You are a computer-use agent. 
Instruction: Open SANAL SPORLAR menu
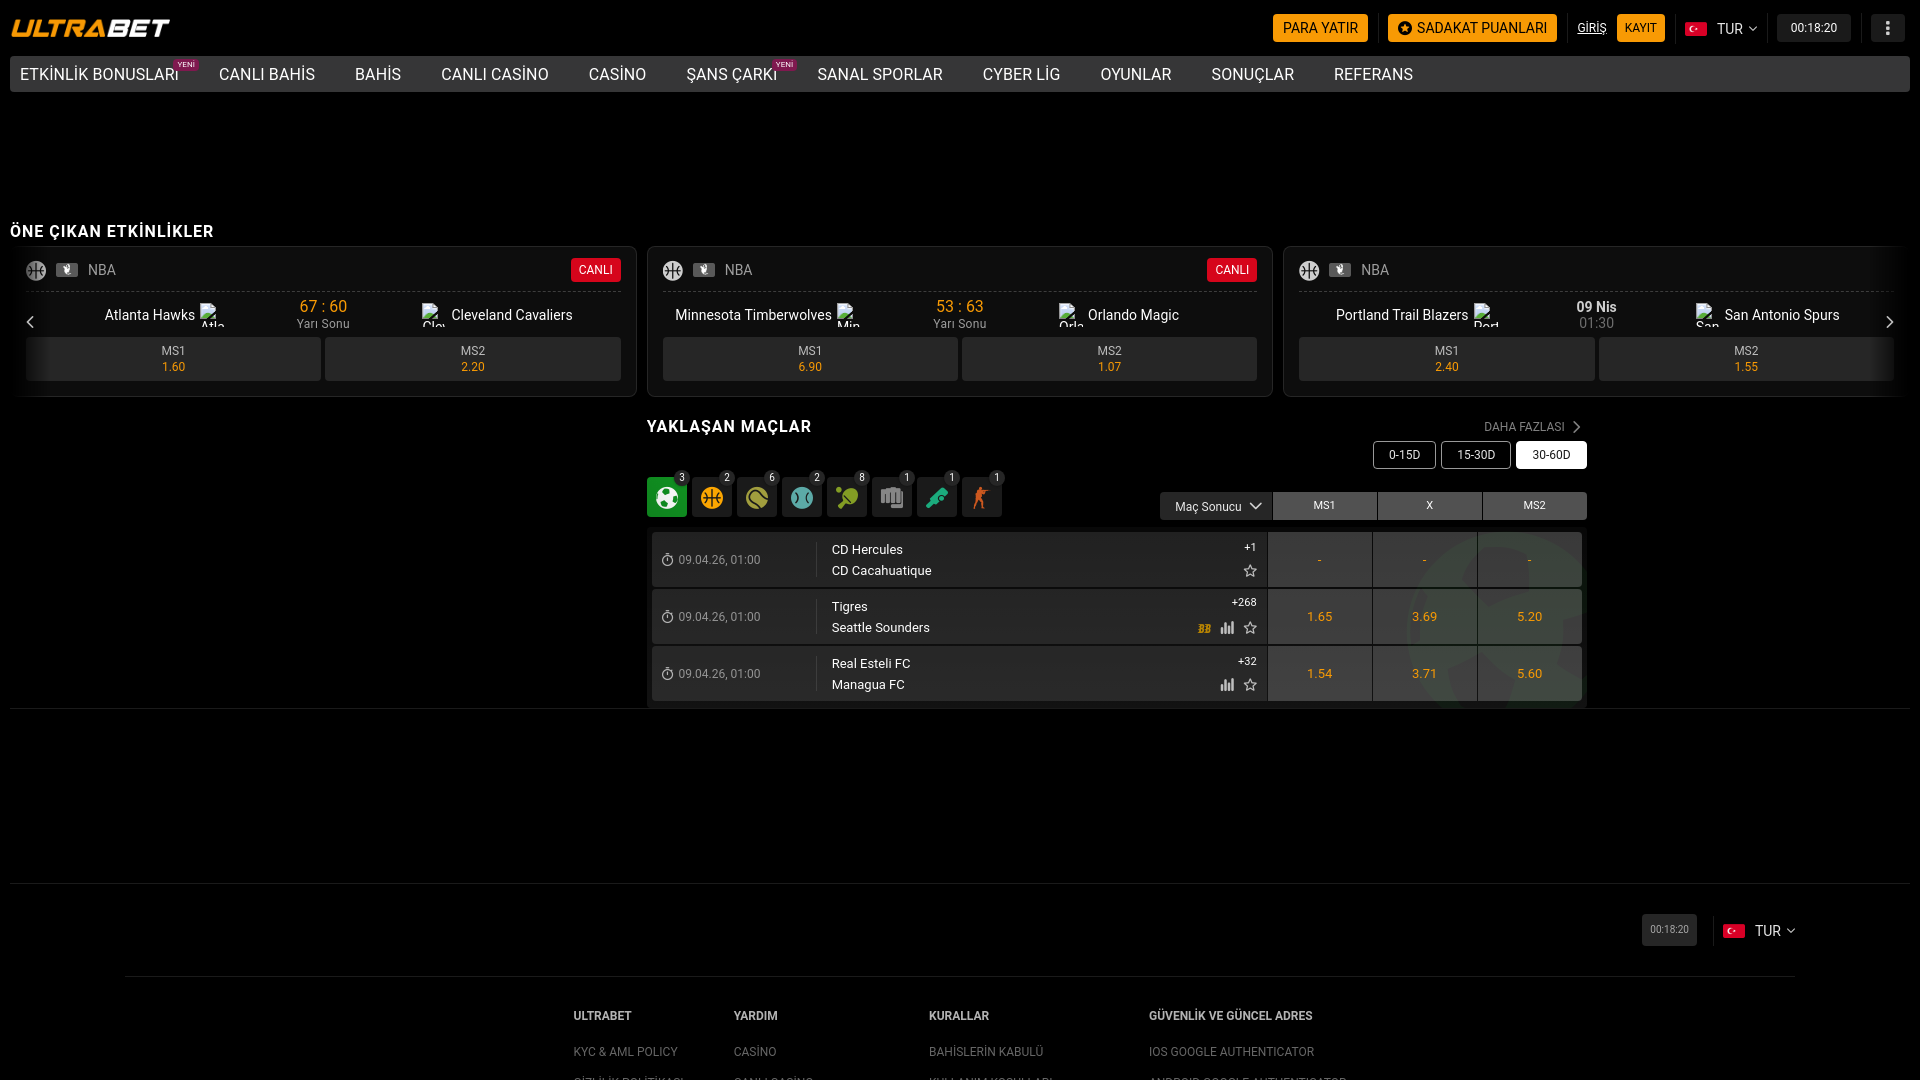[x=880, y=75]
